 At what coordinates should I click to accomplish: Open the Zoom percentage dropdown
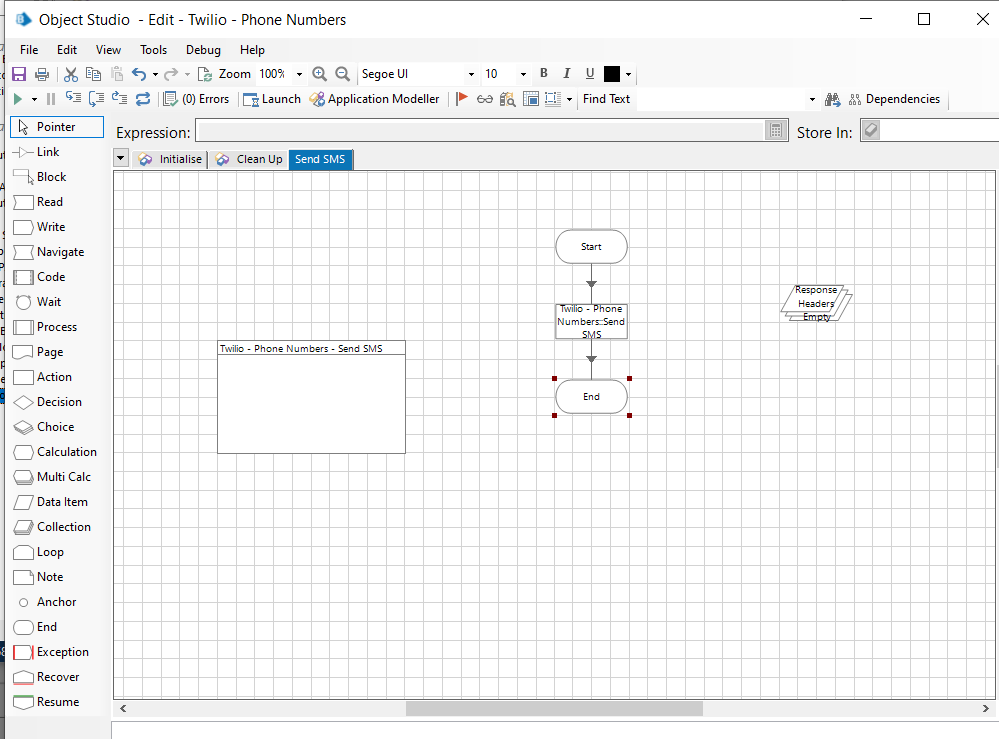point(299,74)
